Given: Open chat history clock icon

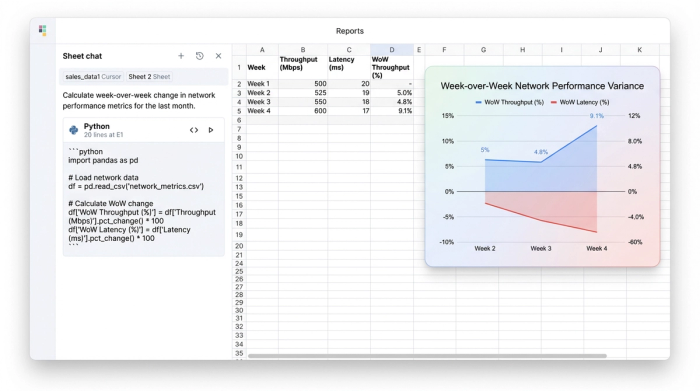Looking at the screenshot, I should point(200,56).
